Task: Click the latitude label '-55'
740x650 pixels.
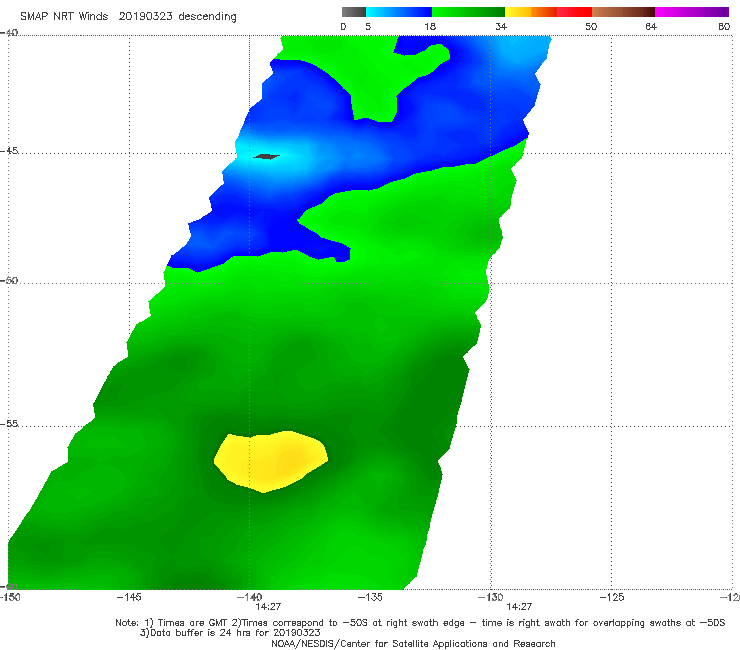Action: pos(9,423)
